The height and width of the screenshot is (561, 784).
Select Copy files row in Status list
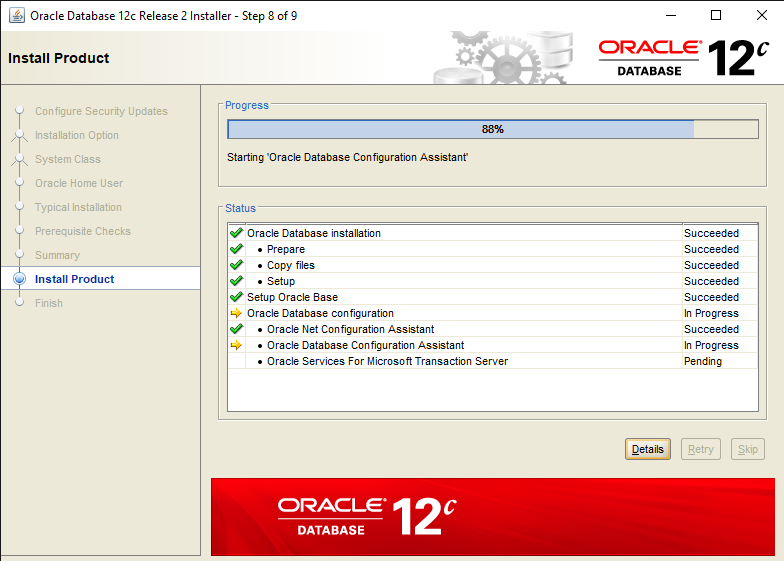pos(492,265)
